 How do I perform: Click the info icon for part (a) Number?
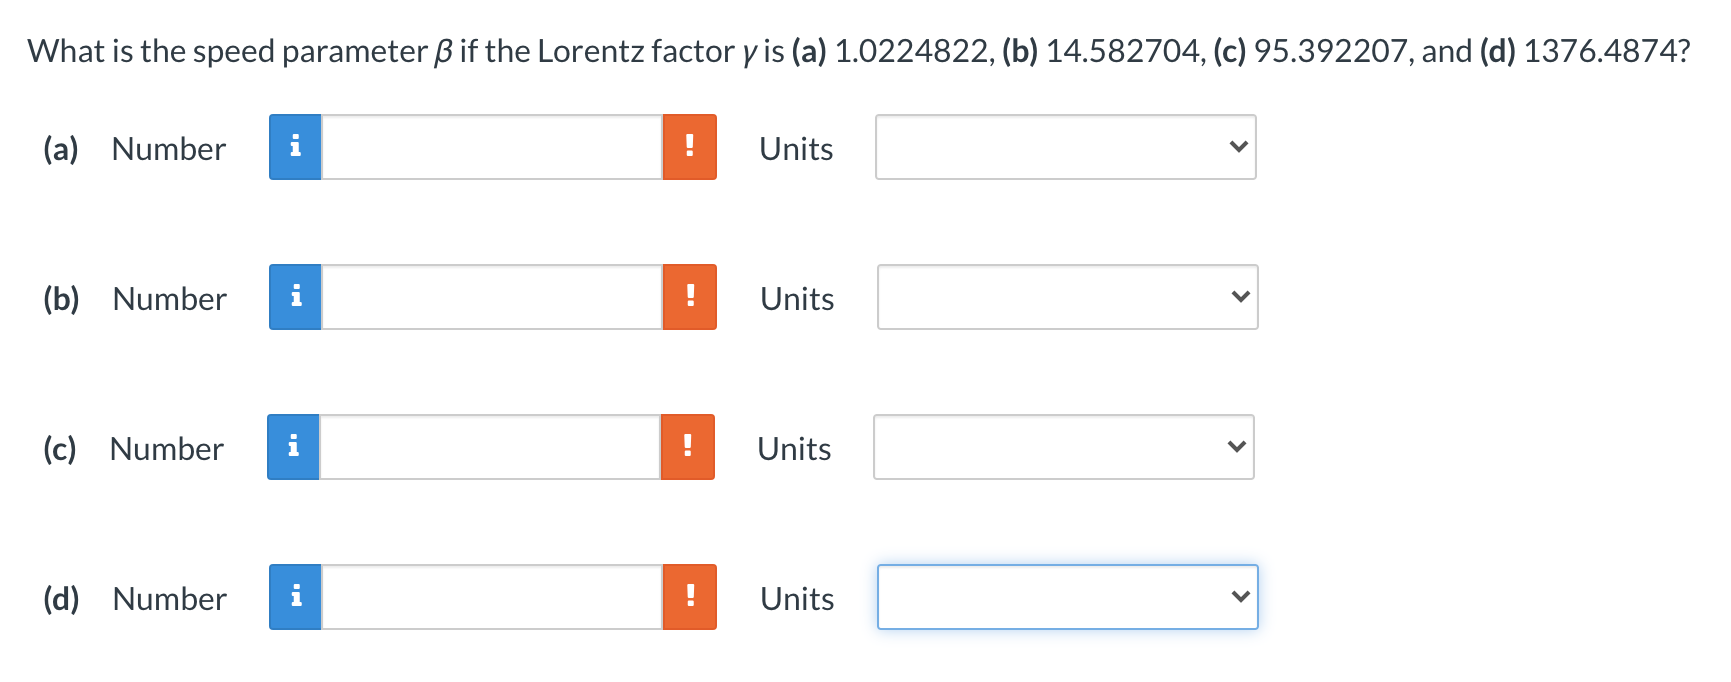coord(295,147)
